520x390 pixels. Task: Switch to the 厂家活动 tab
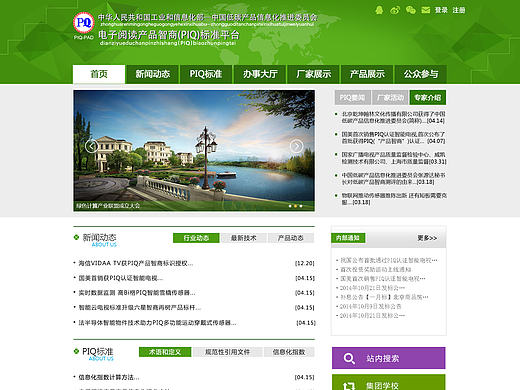pos(390,97)
